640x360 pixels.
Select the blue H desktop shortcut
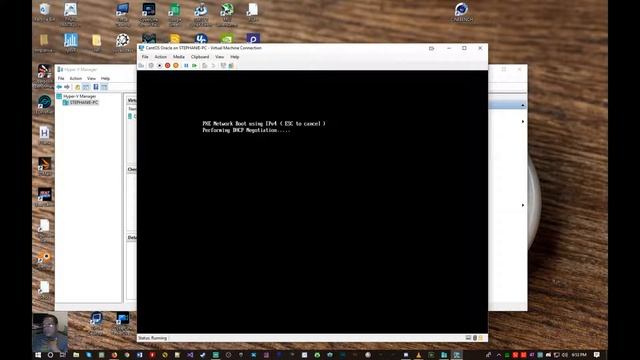(x=44, y=136)
